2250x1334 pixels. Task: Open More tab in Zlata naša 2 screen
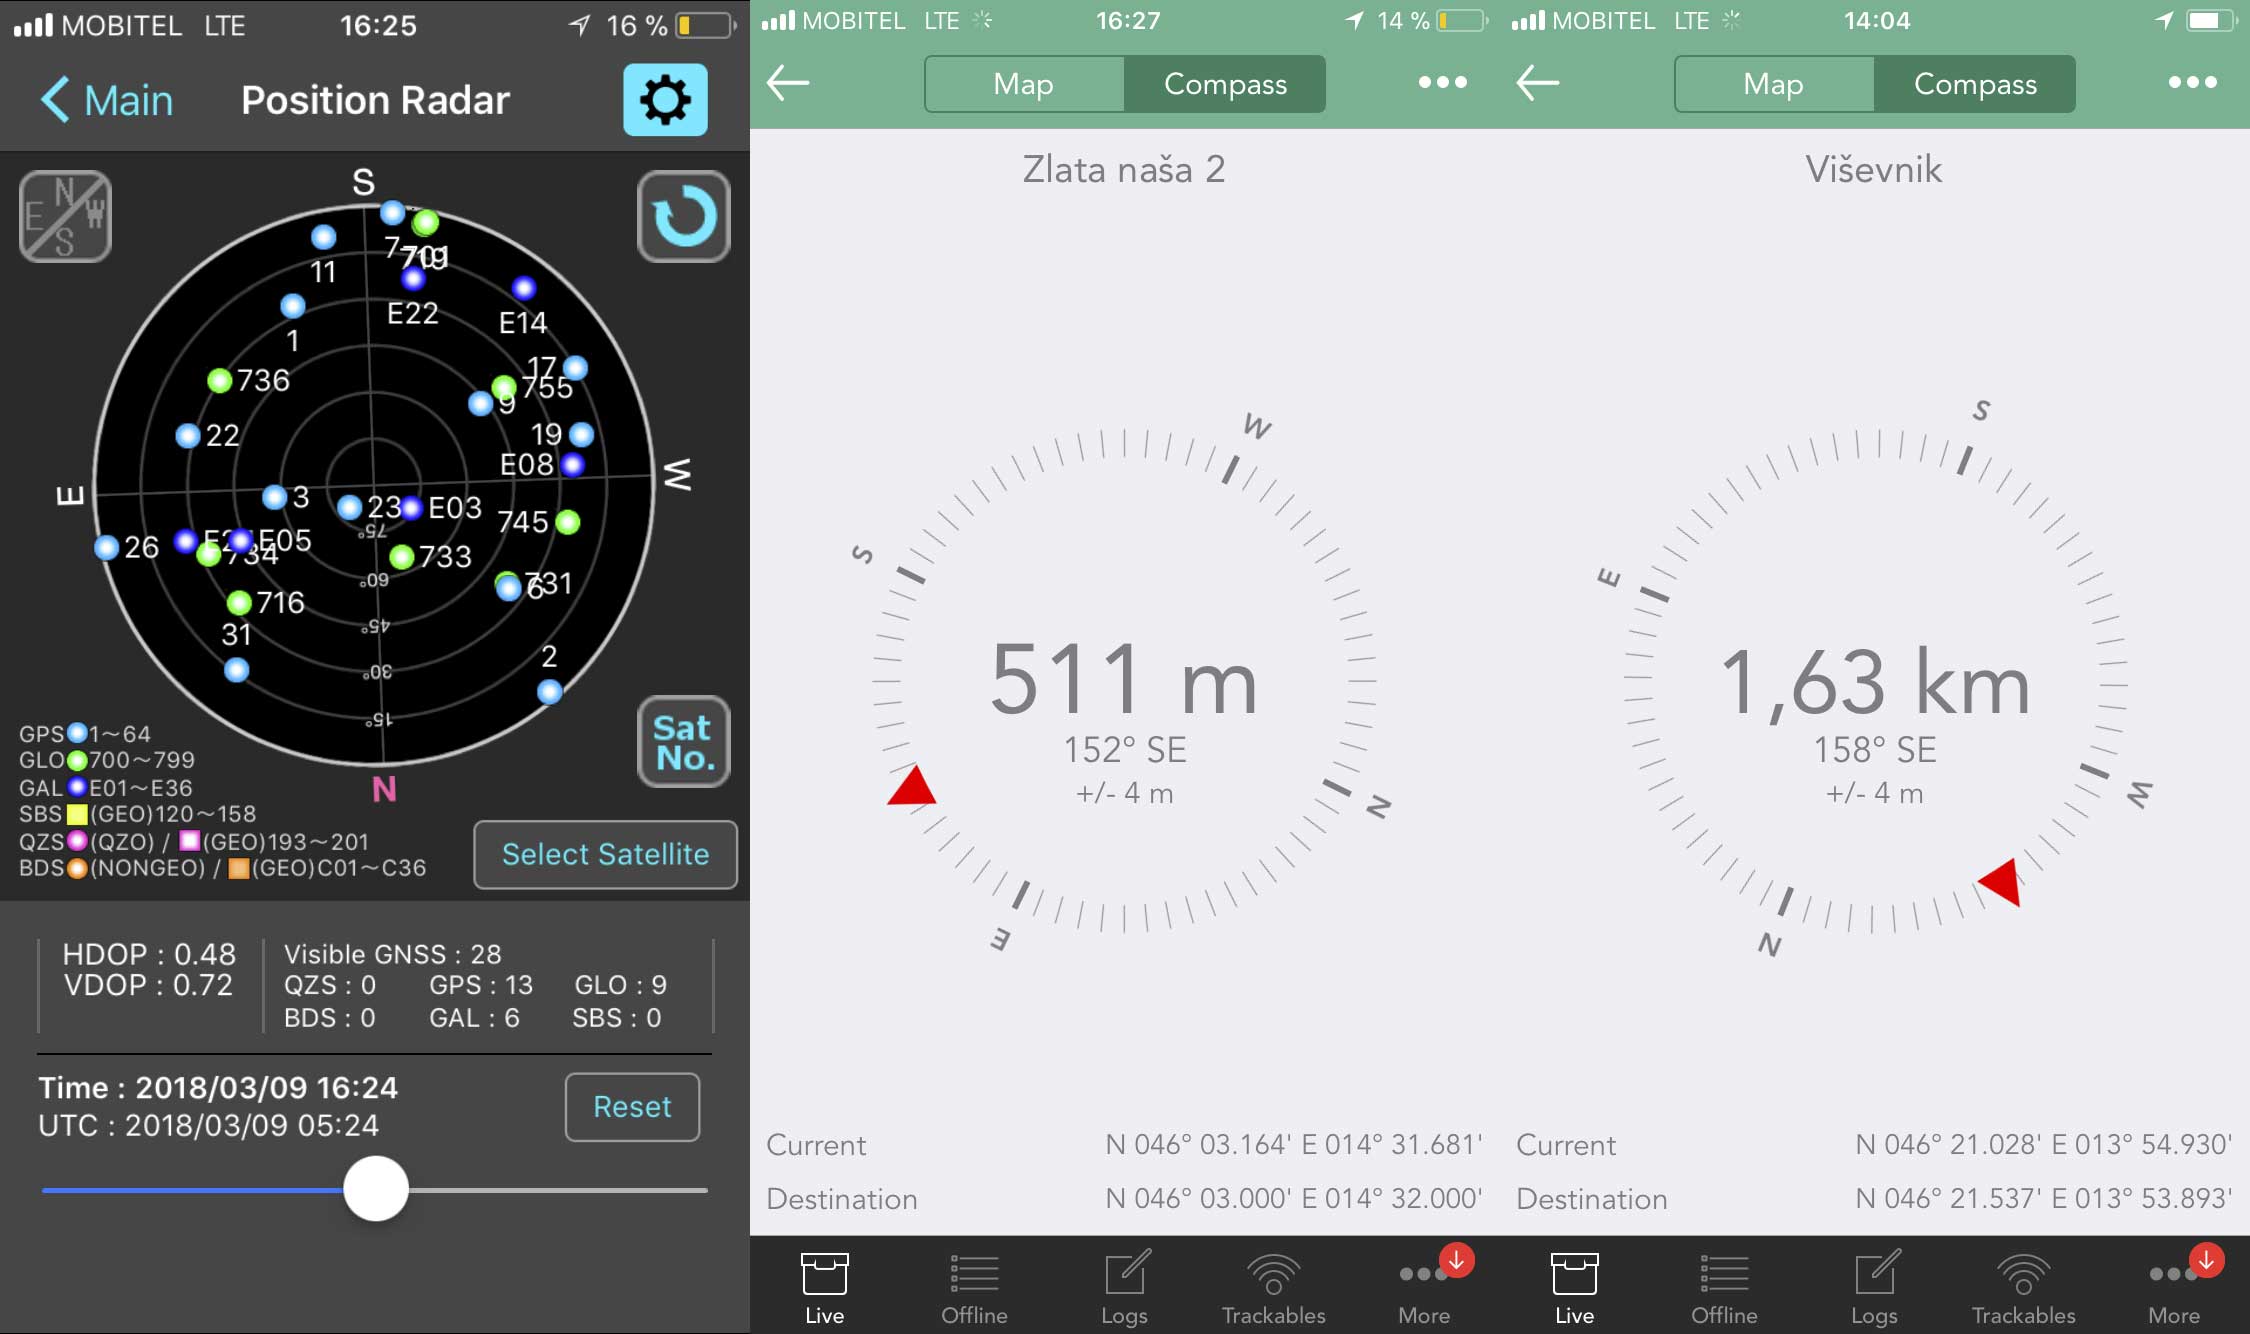point(1424,1288)
